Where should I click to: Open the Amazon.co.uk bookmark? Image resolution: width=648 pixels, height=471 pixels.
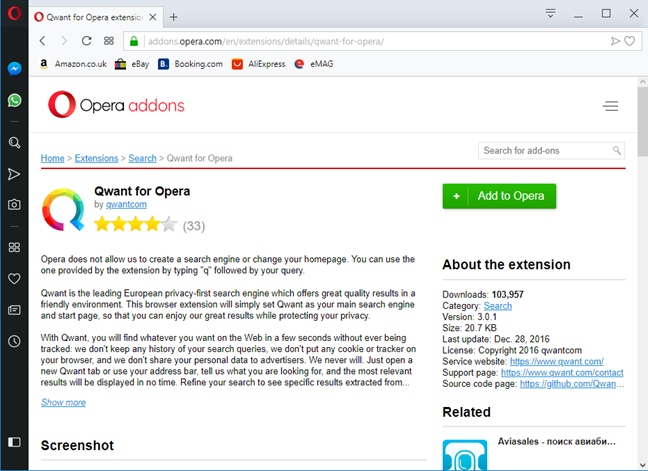pyautogui.click(x=73, y=64)
